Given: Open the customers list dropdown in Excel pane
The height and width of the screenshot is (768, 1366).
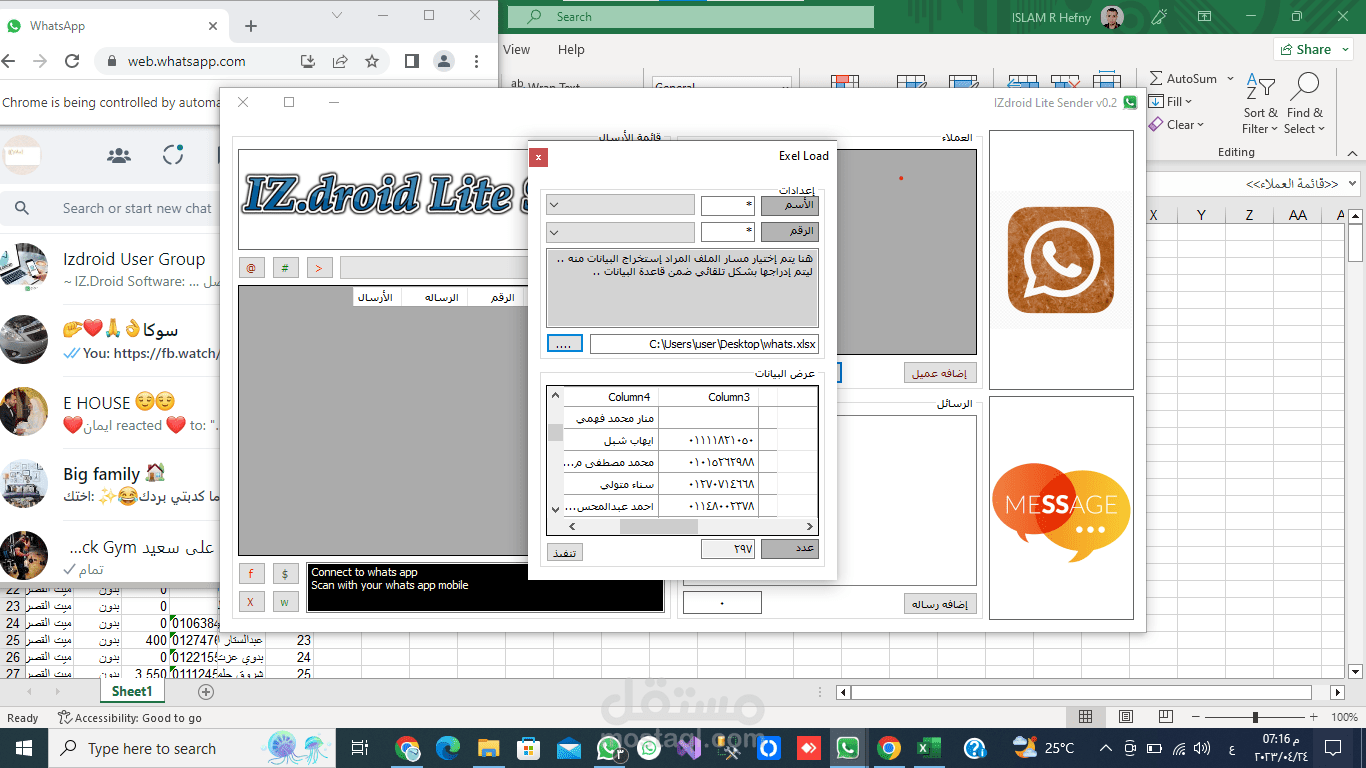Looking at the screenshot, I should tap(1353, 184).
